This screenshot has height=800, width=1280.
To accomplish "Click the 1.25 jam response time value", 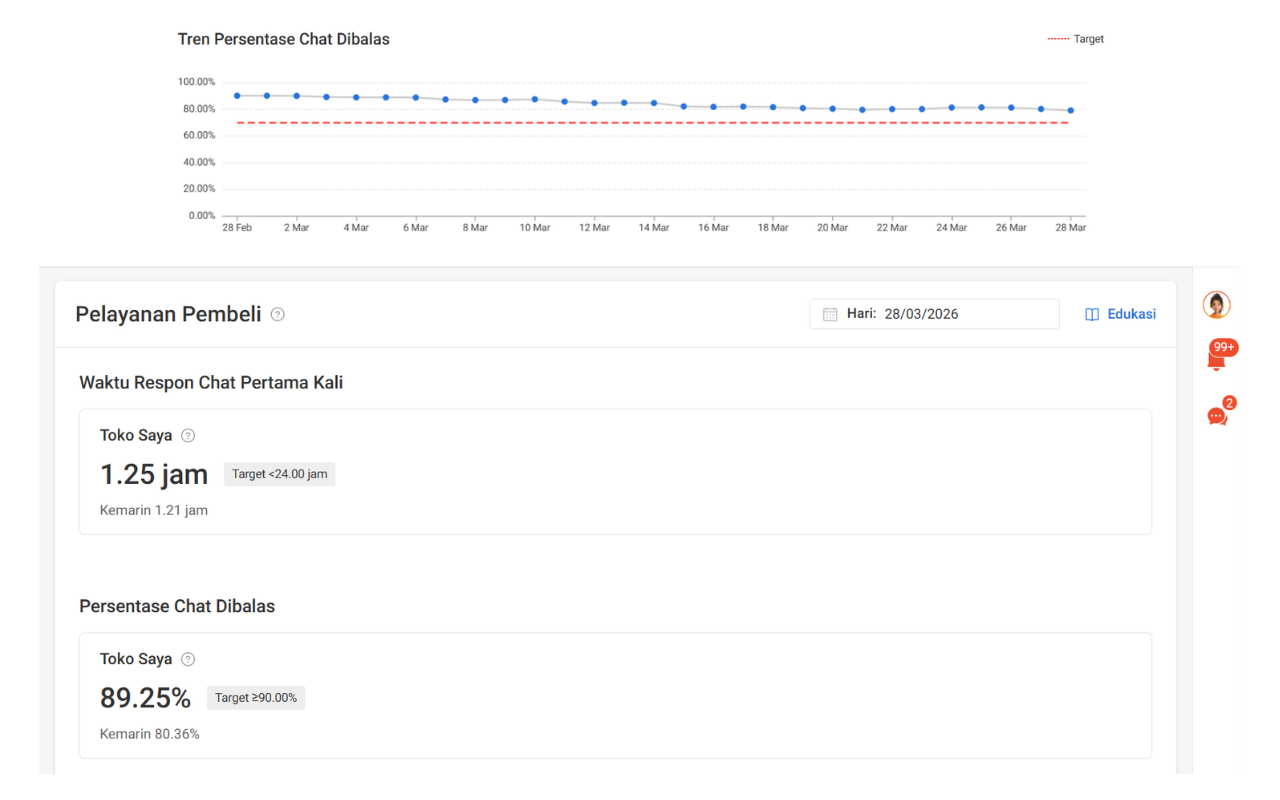I will [x=154, y=474].
